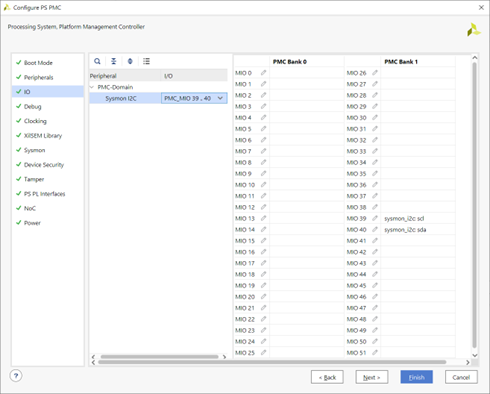Open the help question mark icon
The width and height of the screenshot is (490, 394).
(x=16, y=376)
